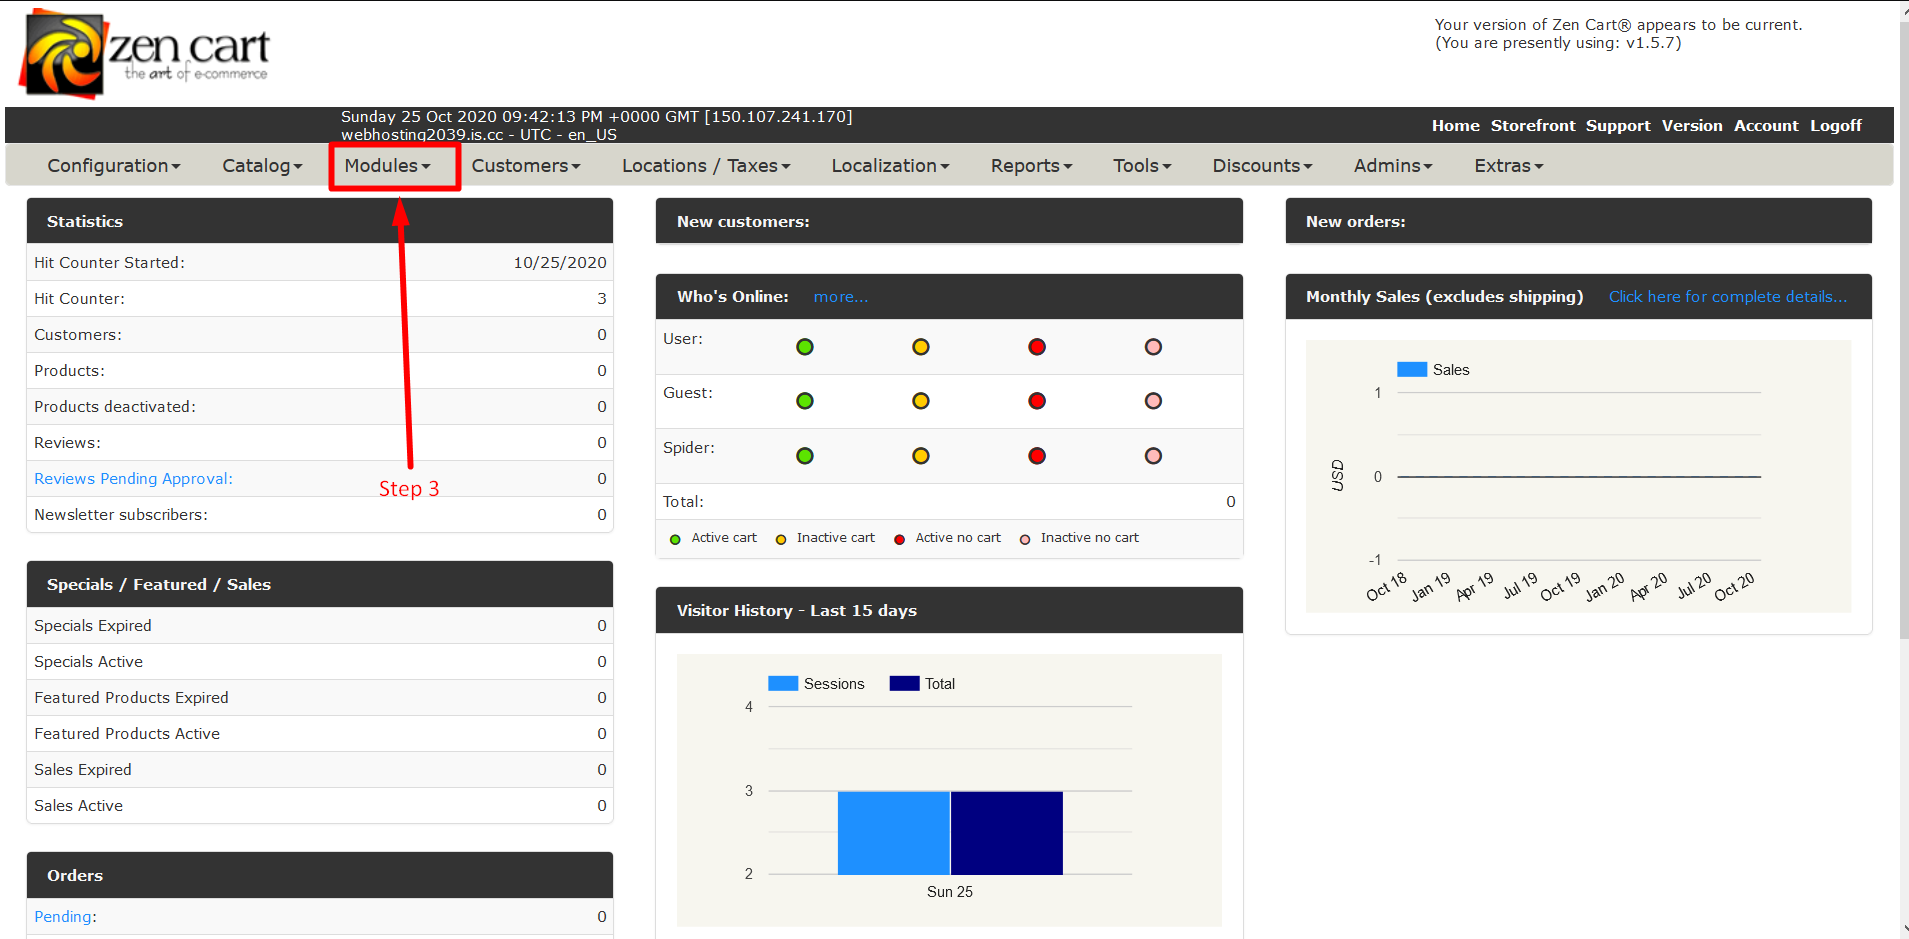Click Logoff in the header
This screenshot has width=1909, height=939.
[x=1835, y=126]
